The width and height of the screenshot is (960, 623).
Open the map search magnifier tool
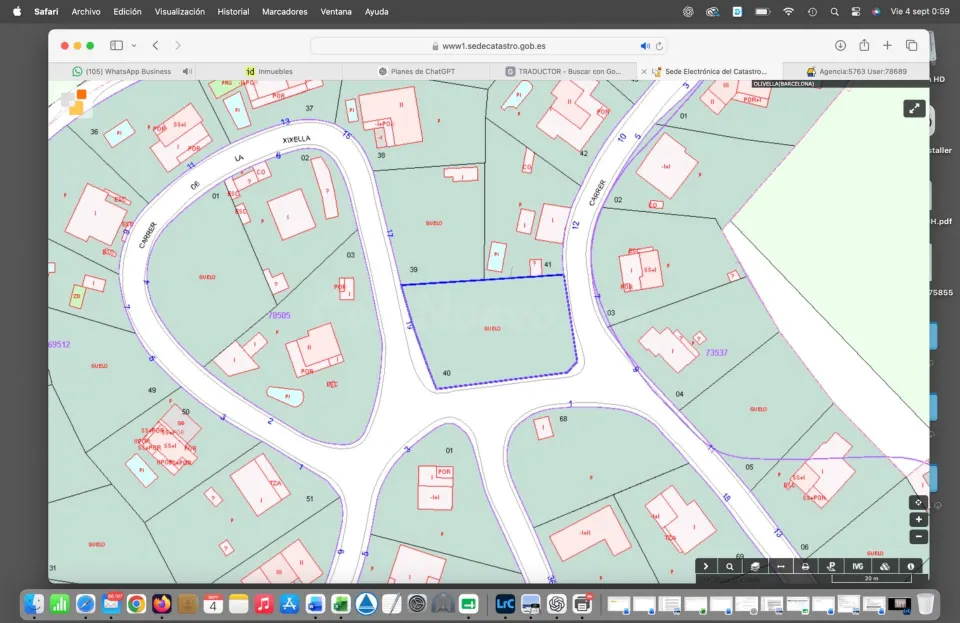(730, 566)
